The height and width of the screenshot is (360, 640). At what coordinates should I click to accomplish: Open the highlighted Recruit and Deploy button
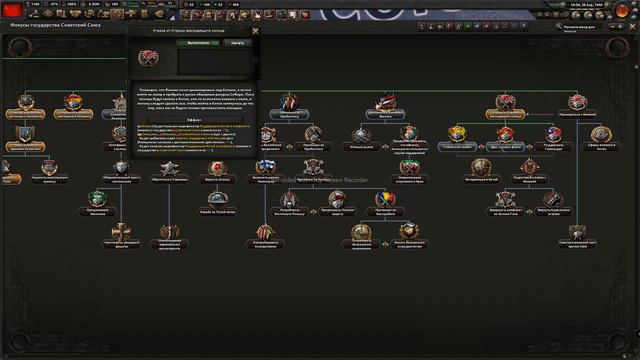pyautogui.click(x=118, y=14)
